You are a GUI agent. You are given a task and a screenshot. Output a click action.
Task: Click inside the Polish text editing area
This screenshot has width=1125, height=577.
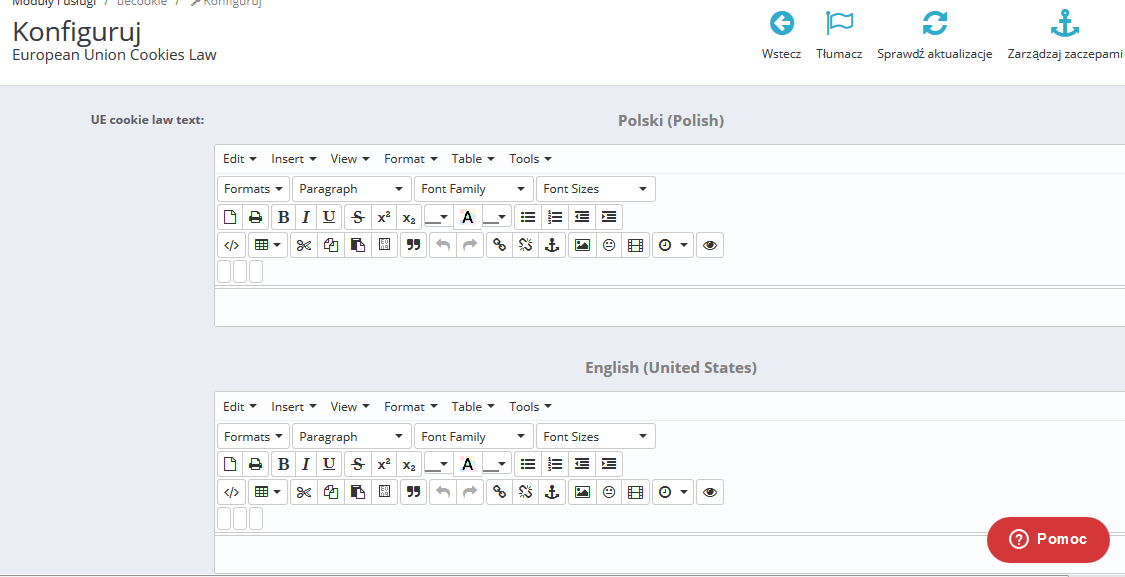click(668, 307)
